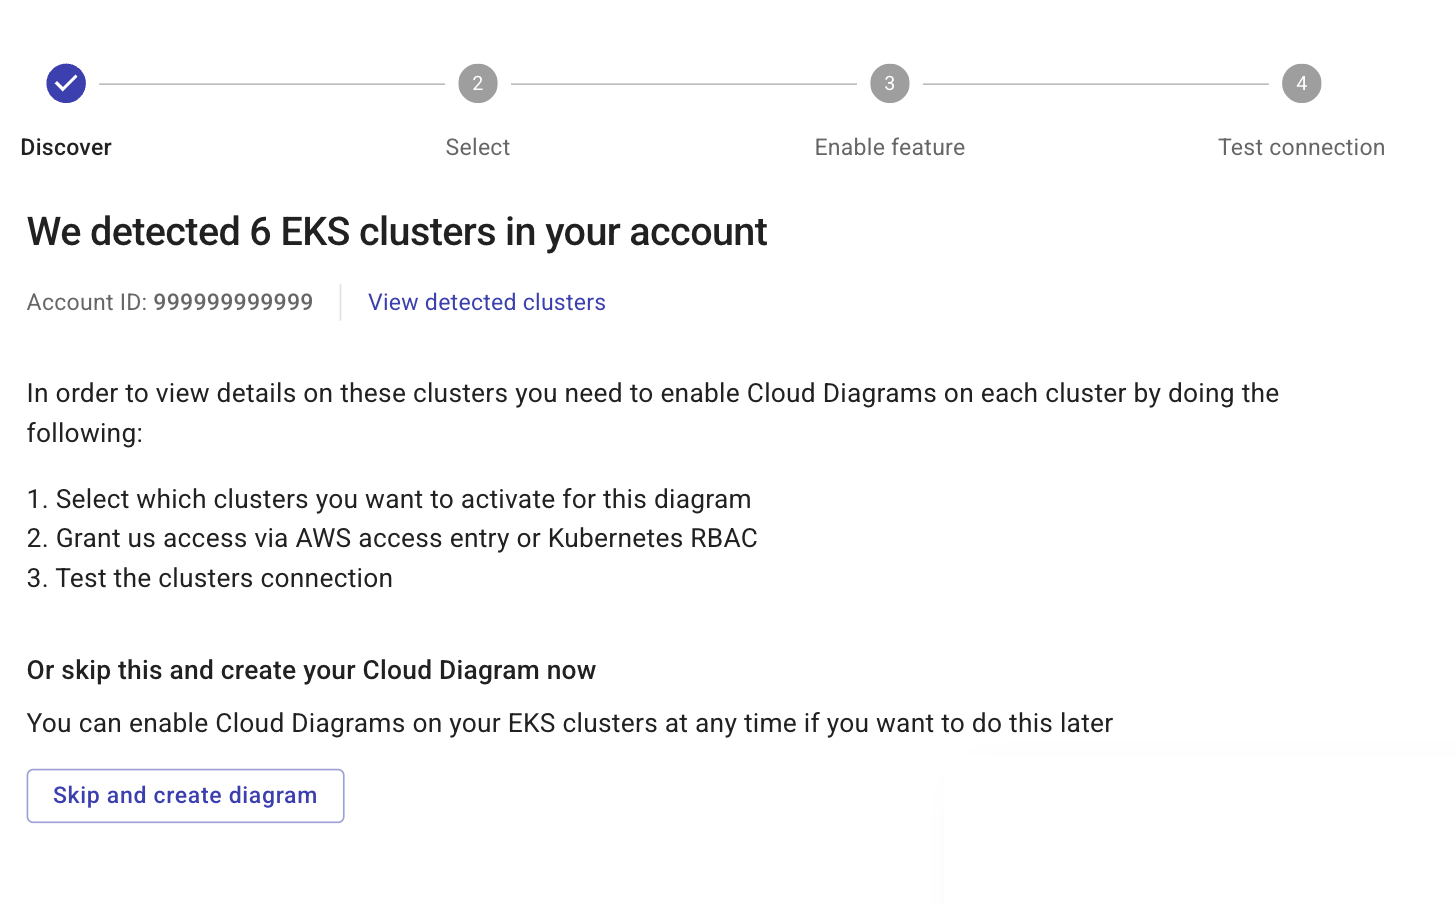Click the "Select which clusters" list item
The width and height of the screenshot is (1456, 904).
[x=403, y=499]
